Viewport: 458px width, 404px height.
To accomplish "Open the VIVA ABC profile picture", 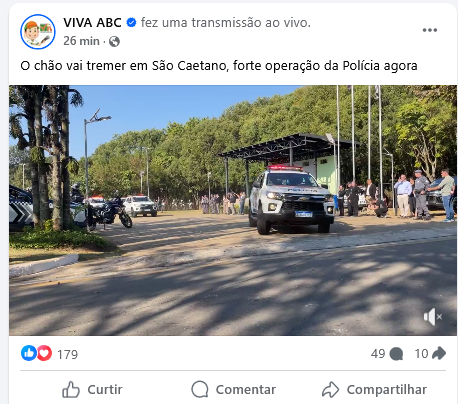I will [38, 32].
